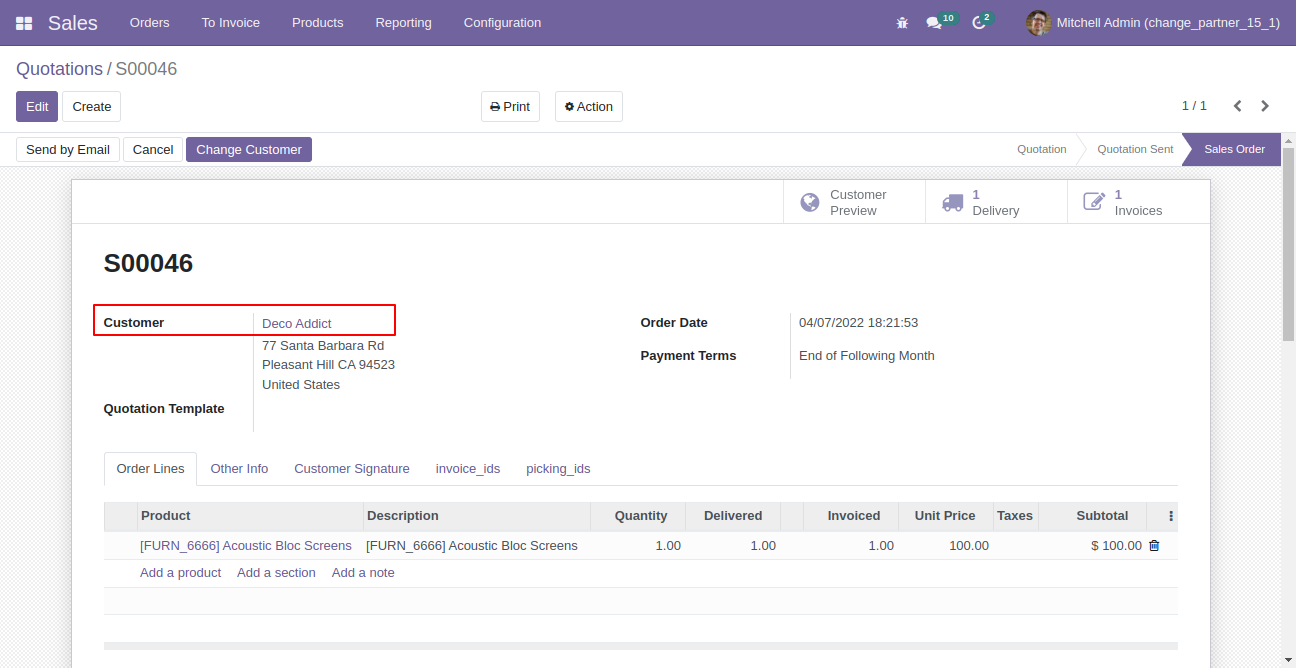The width and height of the screenshot is (1296, 668).
Task: Click the Create button
Action: (92, 107)
